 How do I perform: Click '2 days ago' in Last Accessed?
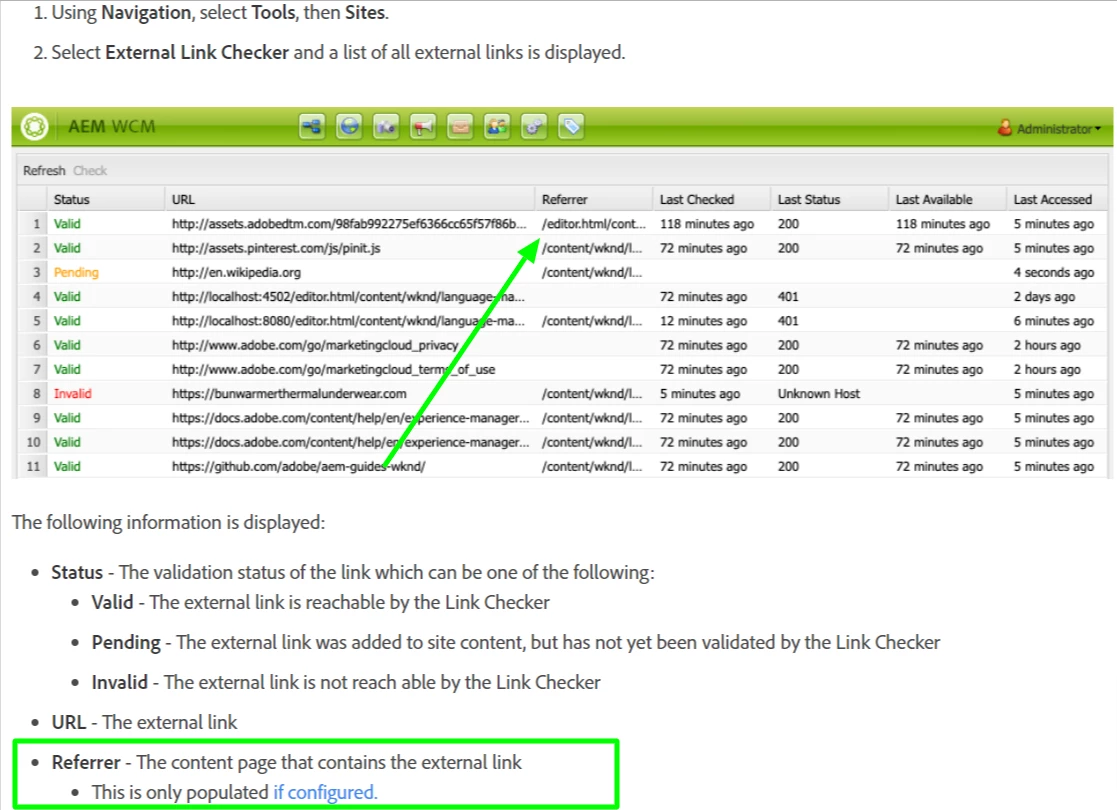[1044, 296]
